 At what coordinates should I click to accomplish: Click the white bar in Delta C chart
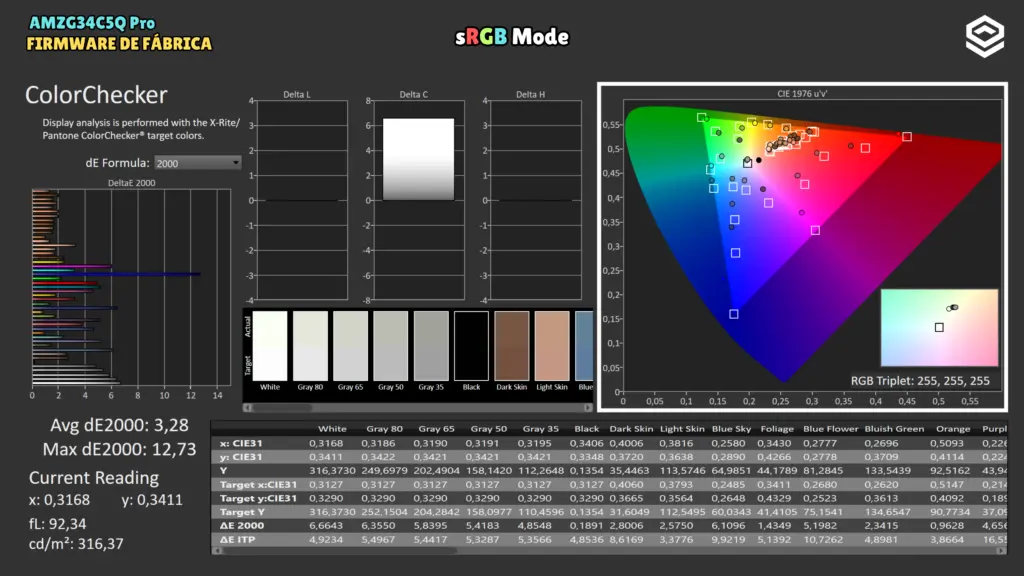click(418, 159)
